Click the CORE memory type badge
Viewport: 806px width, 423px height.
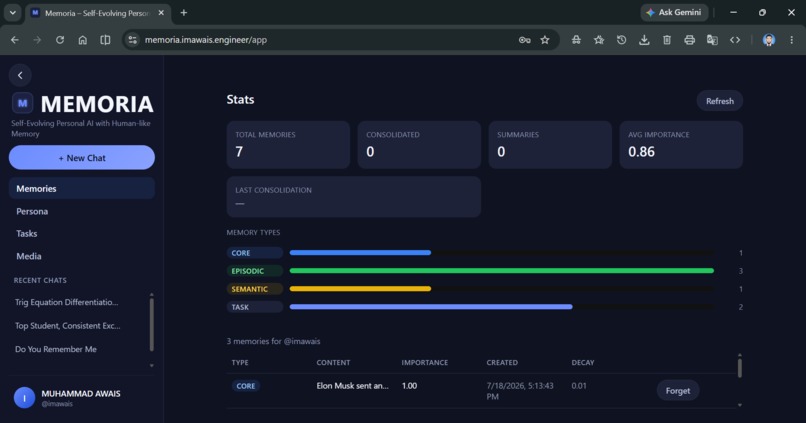tap(254, 253)
